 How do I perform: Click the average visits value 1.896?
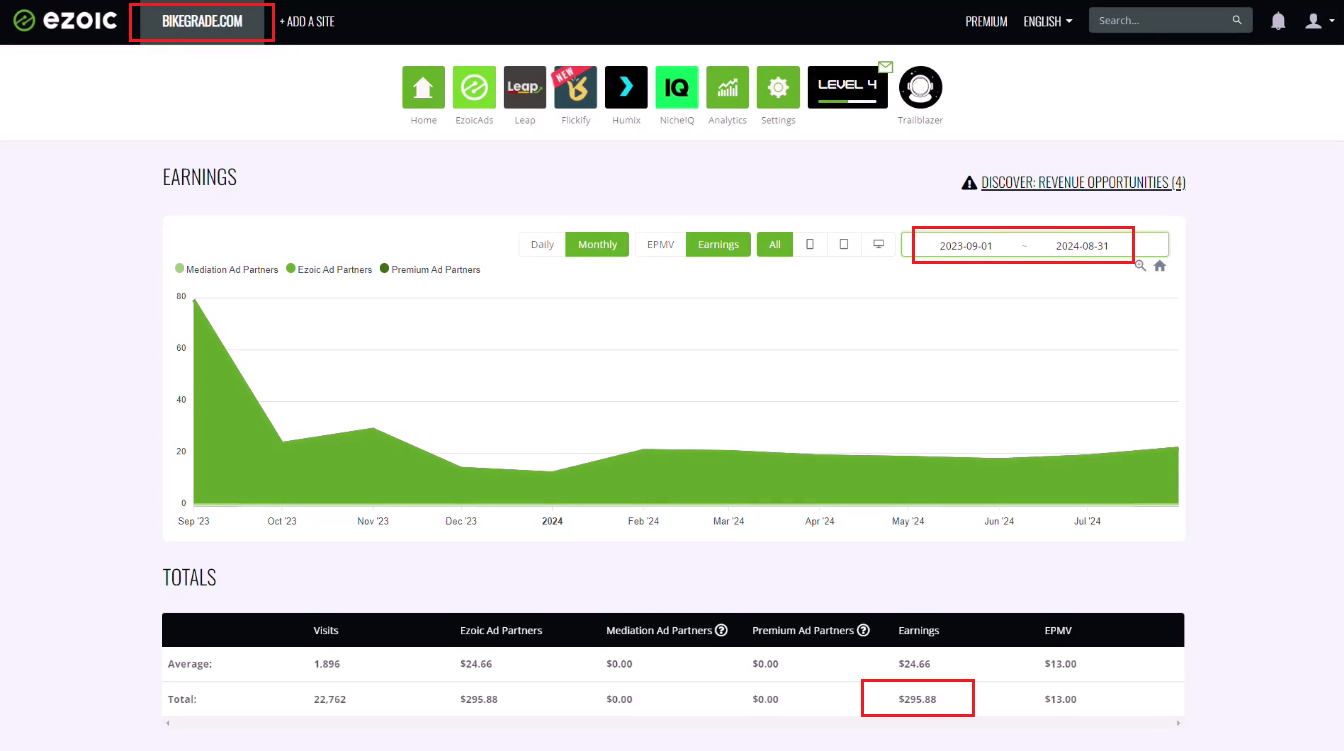pos(326,664)
